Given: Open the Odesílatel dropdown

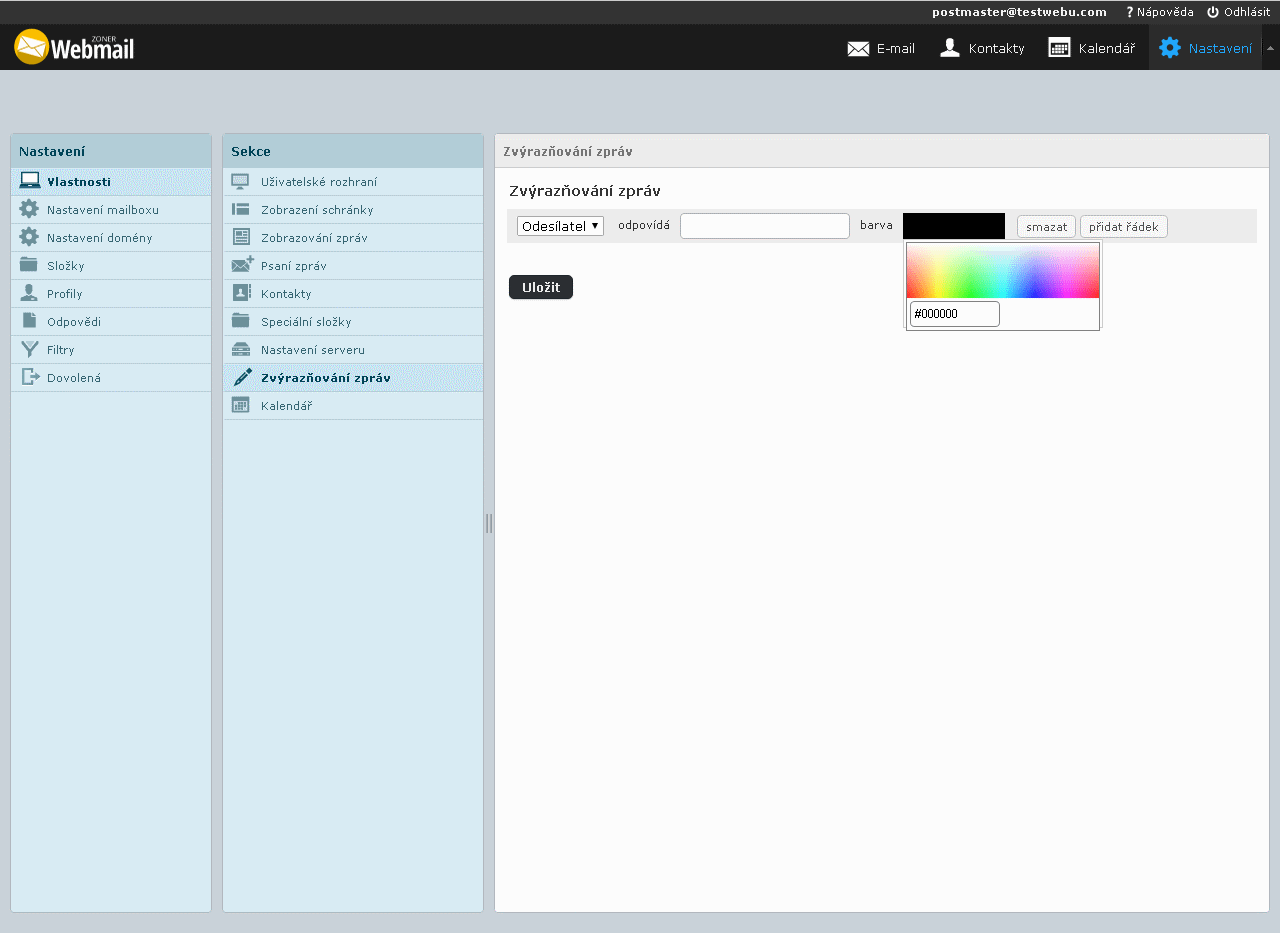Looking at the screenshot, I should [560, 226].
